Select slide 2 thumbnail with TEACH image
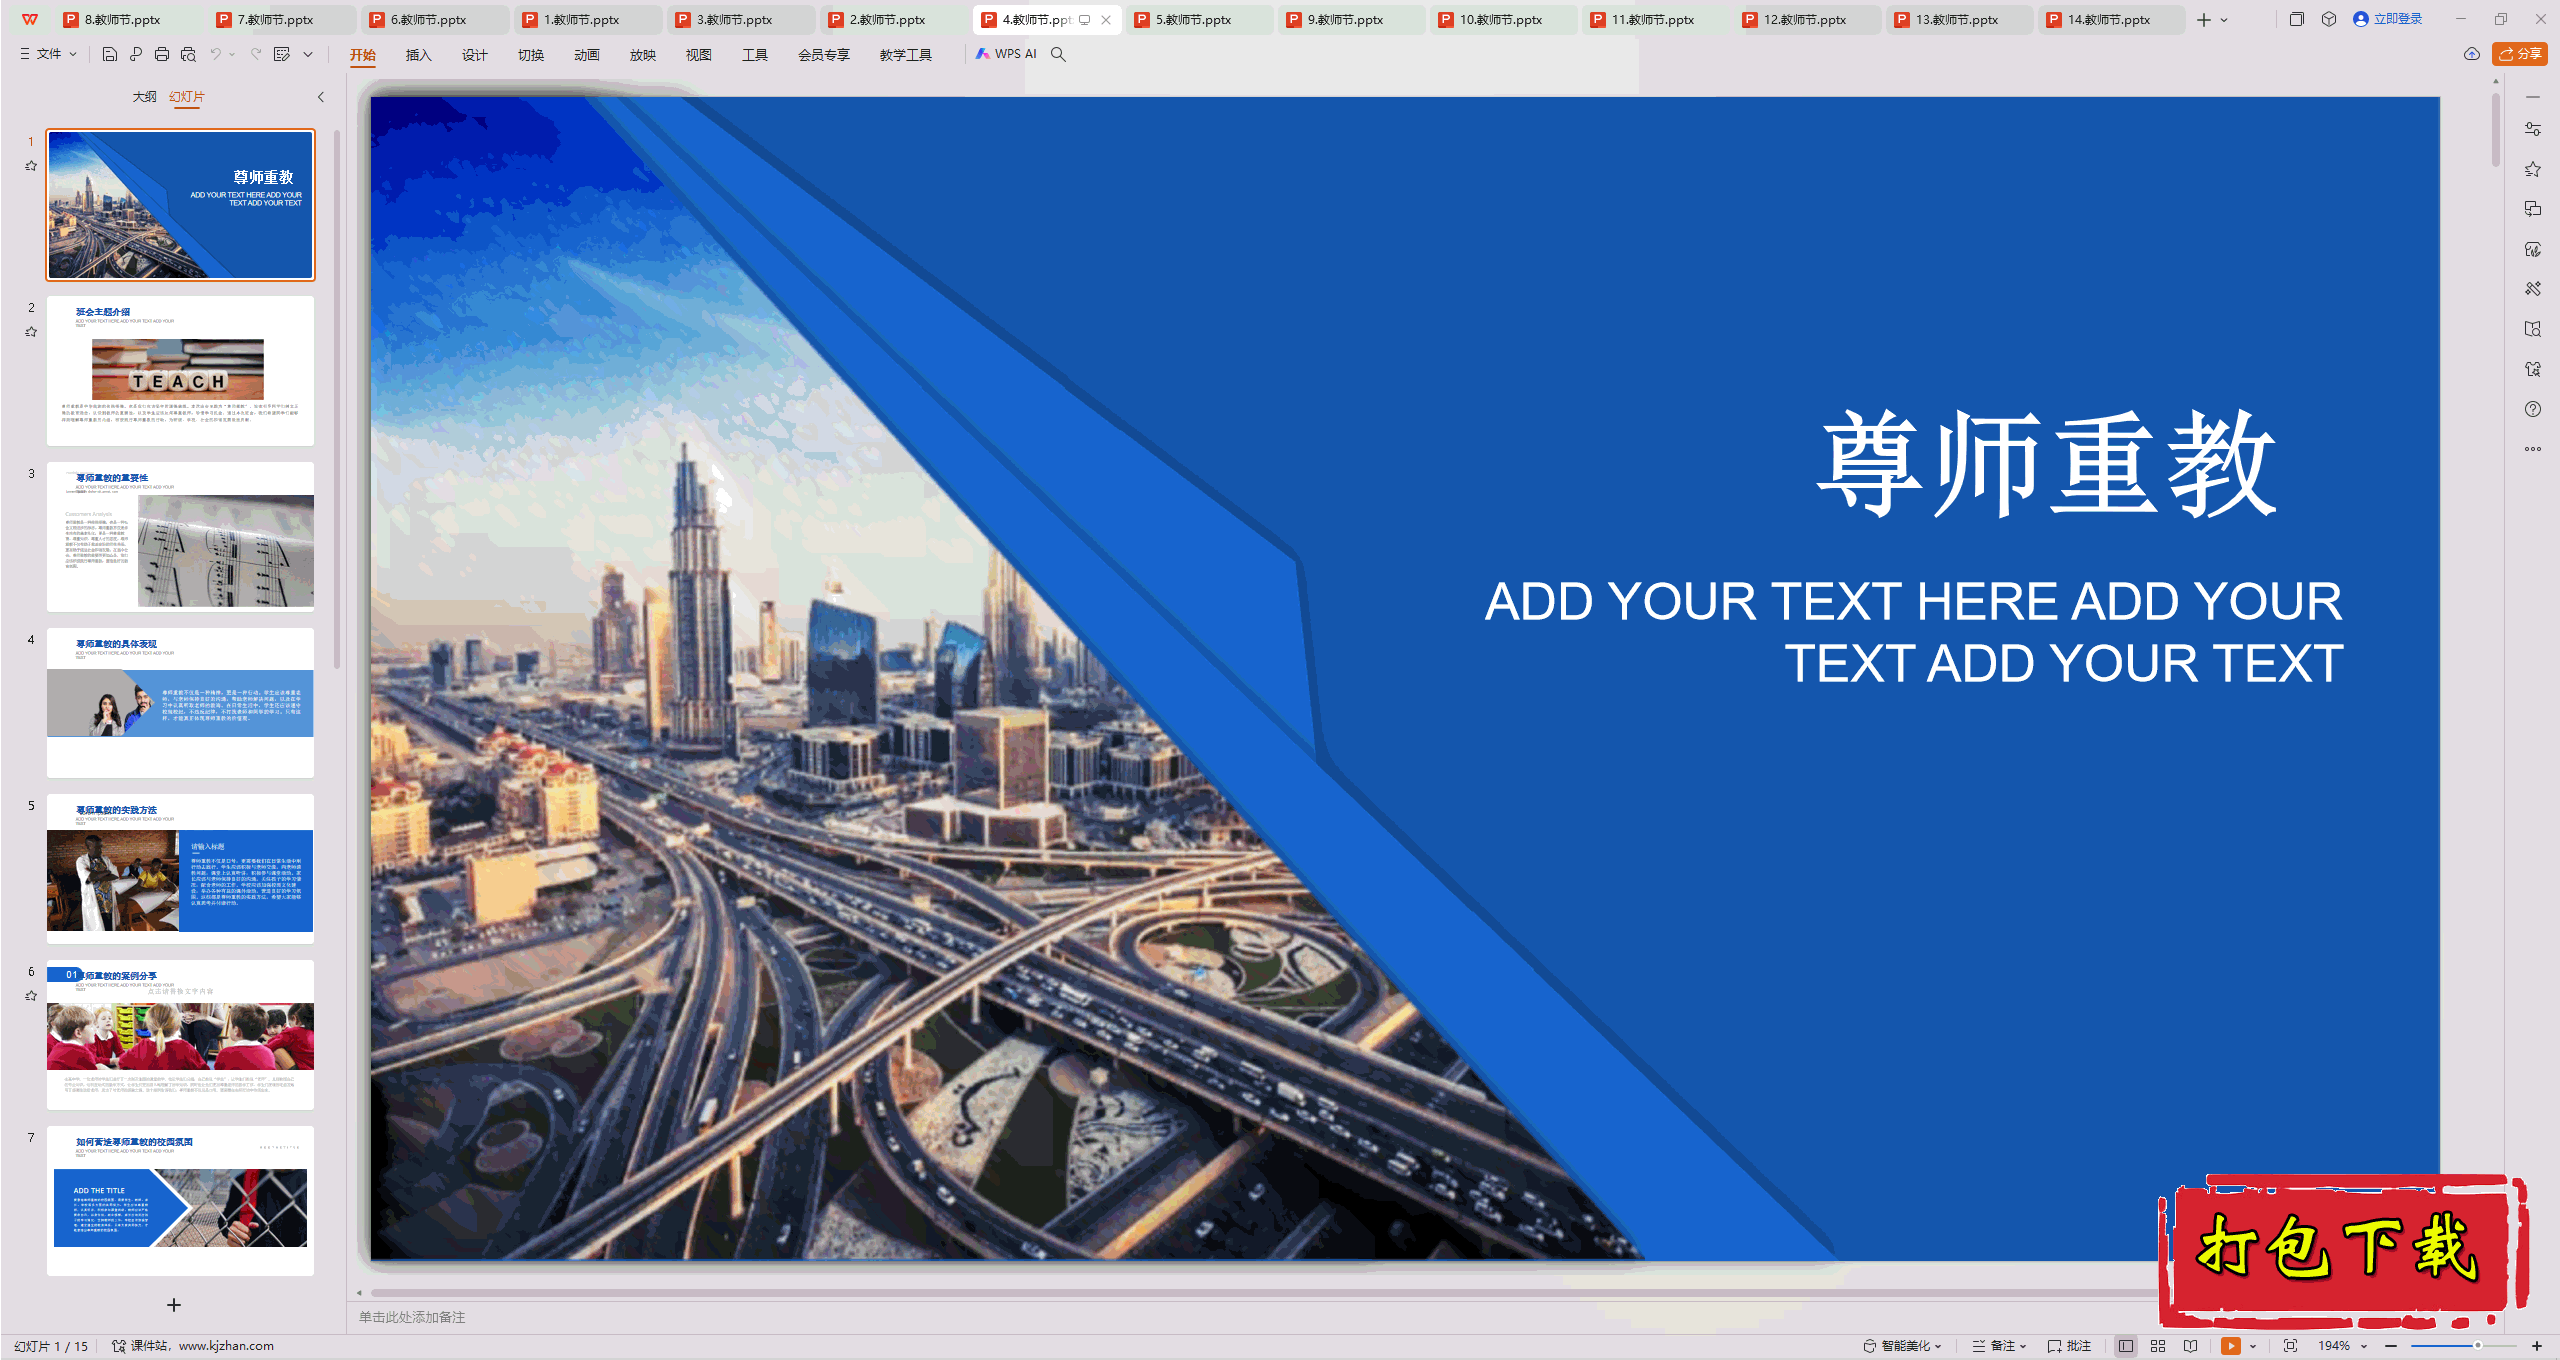This screenshot has height=1360, width=2560. pyautogui.click(x=180, y=371)
